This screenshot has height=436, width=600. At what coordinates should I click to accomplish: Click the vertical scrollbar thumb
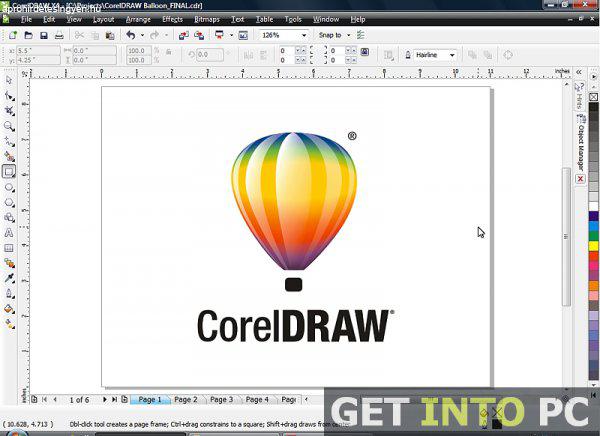[x=566, y=237]
